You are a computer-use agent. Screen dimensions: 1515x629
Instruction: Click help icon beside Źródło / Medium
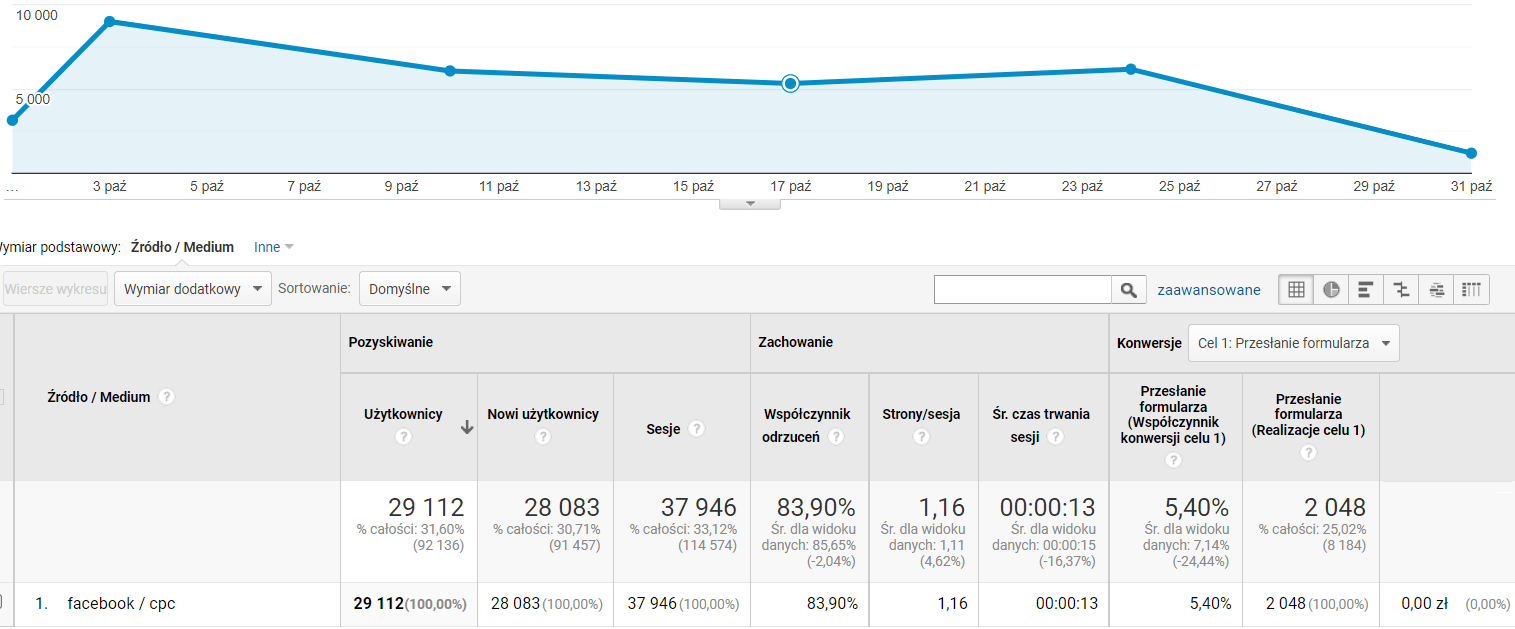[167, 397]
